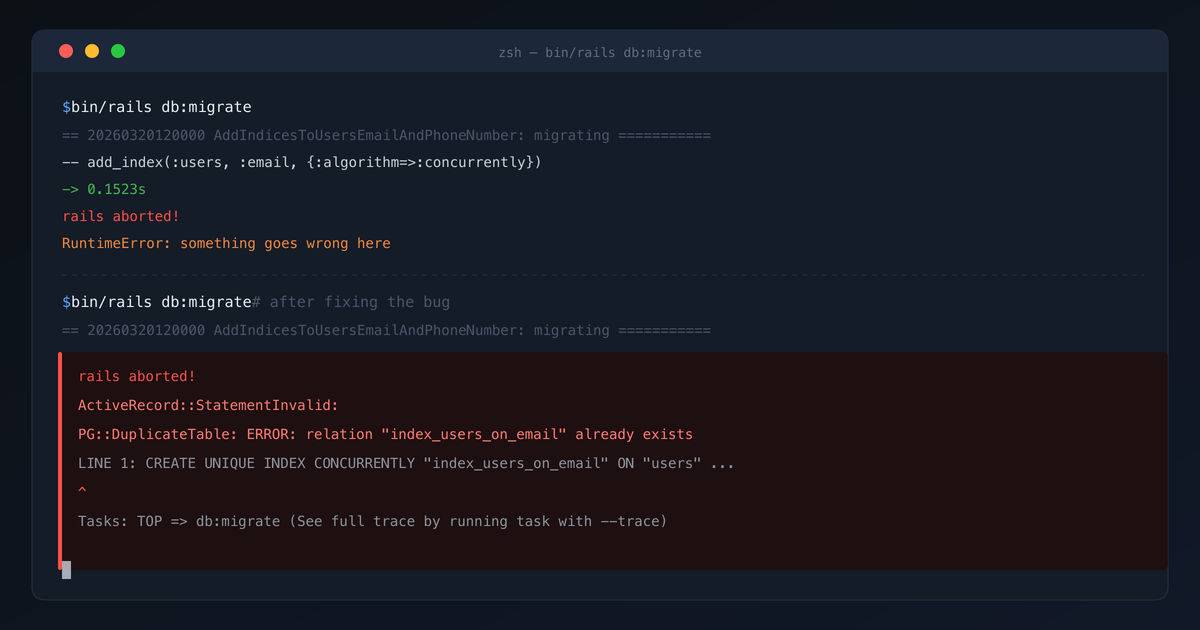
Task: Click the yellow minimize traffic light
Action: [x=92, y=50]
